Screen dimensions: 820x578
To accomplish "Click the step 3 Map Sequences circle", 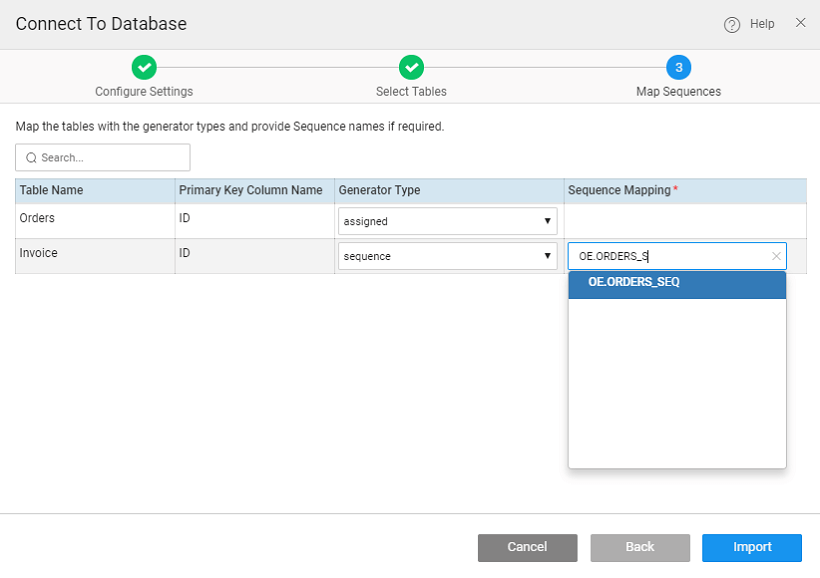I will (x=678, y=68).
